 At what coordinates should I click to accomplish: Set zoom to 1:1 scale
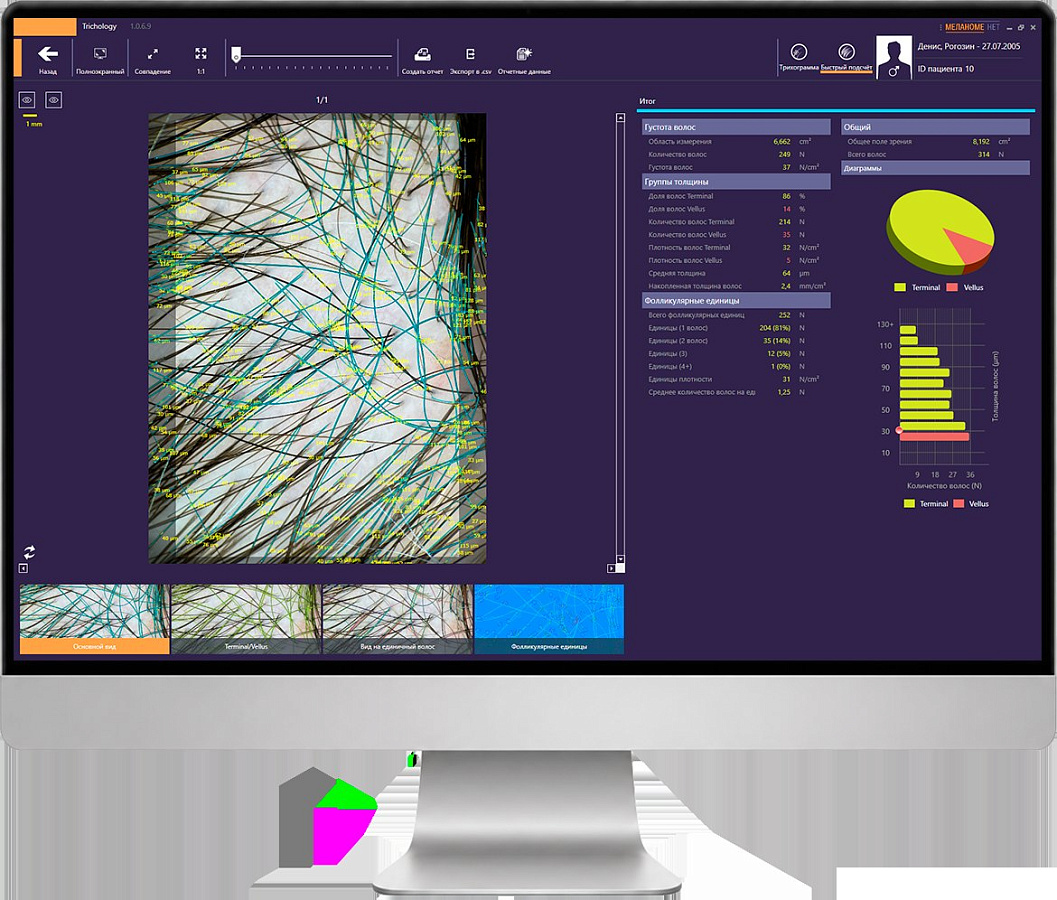coord(201,59)
